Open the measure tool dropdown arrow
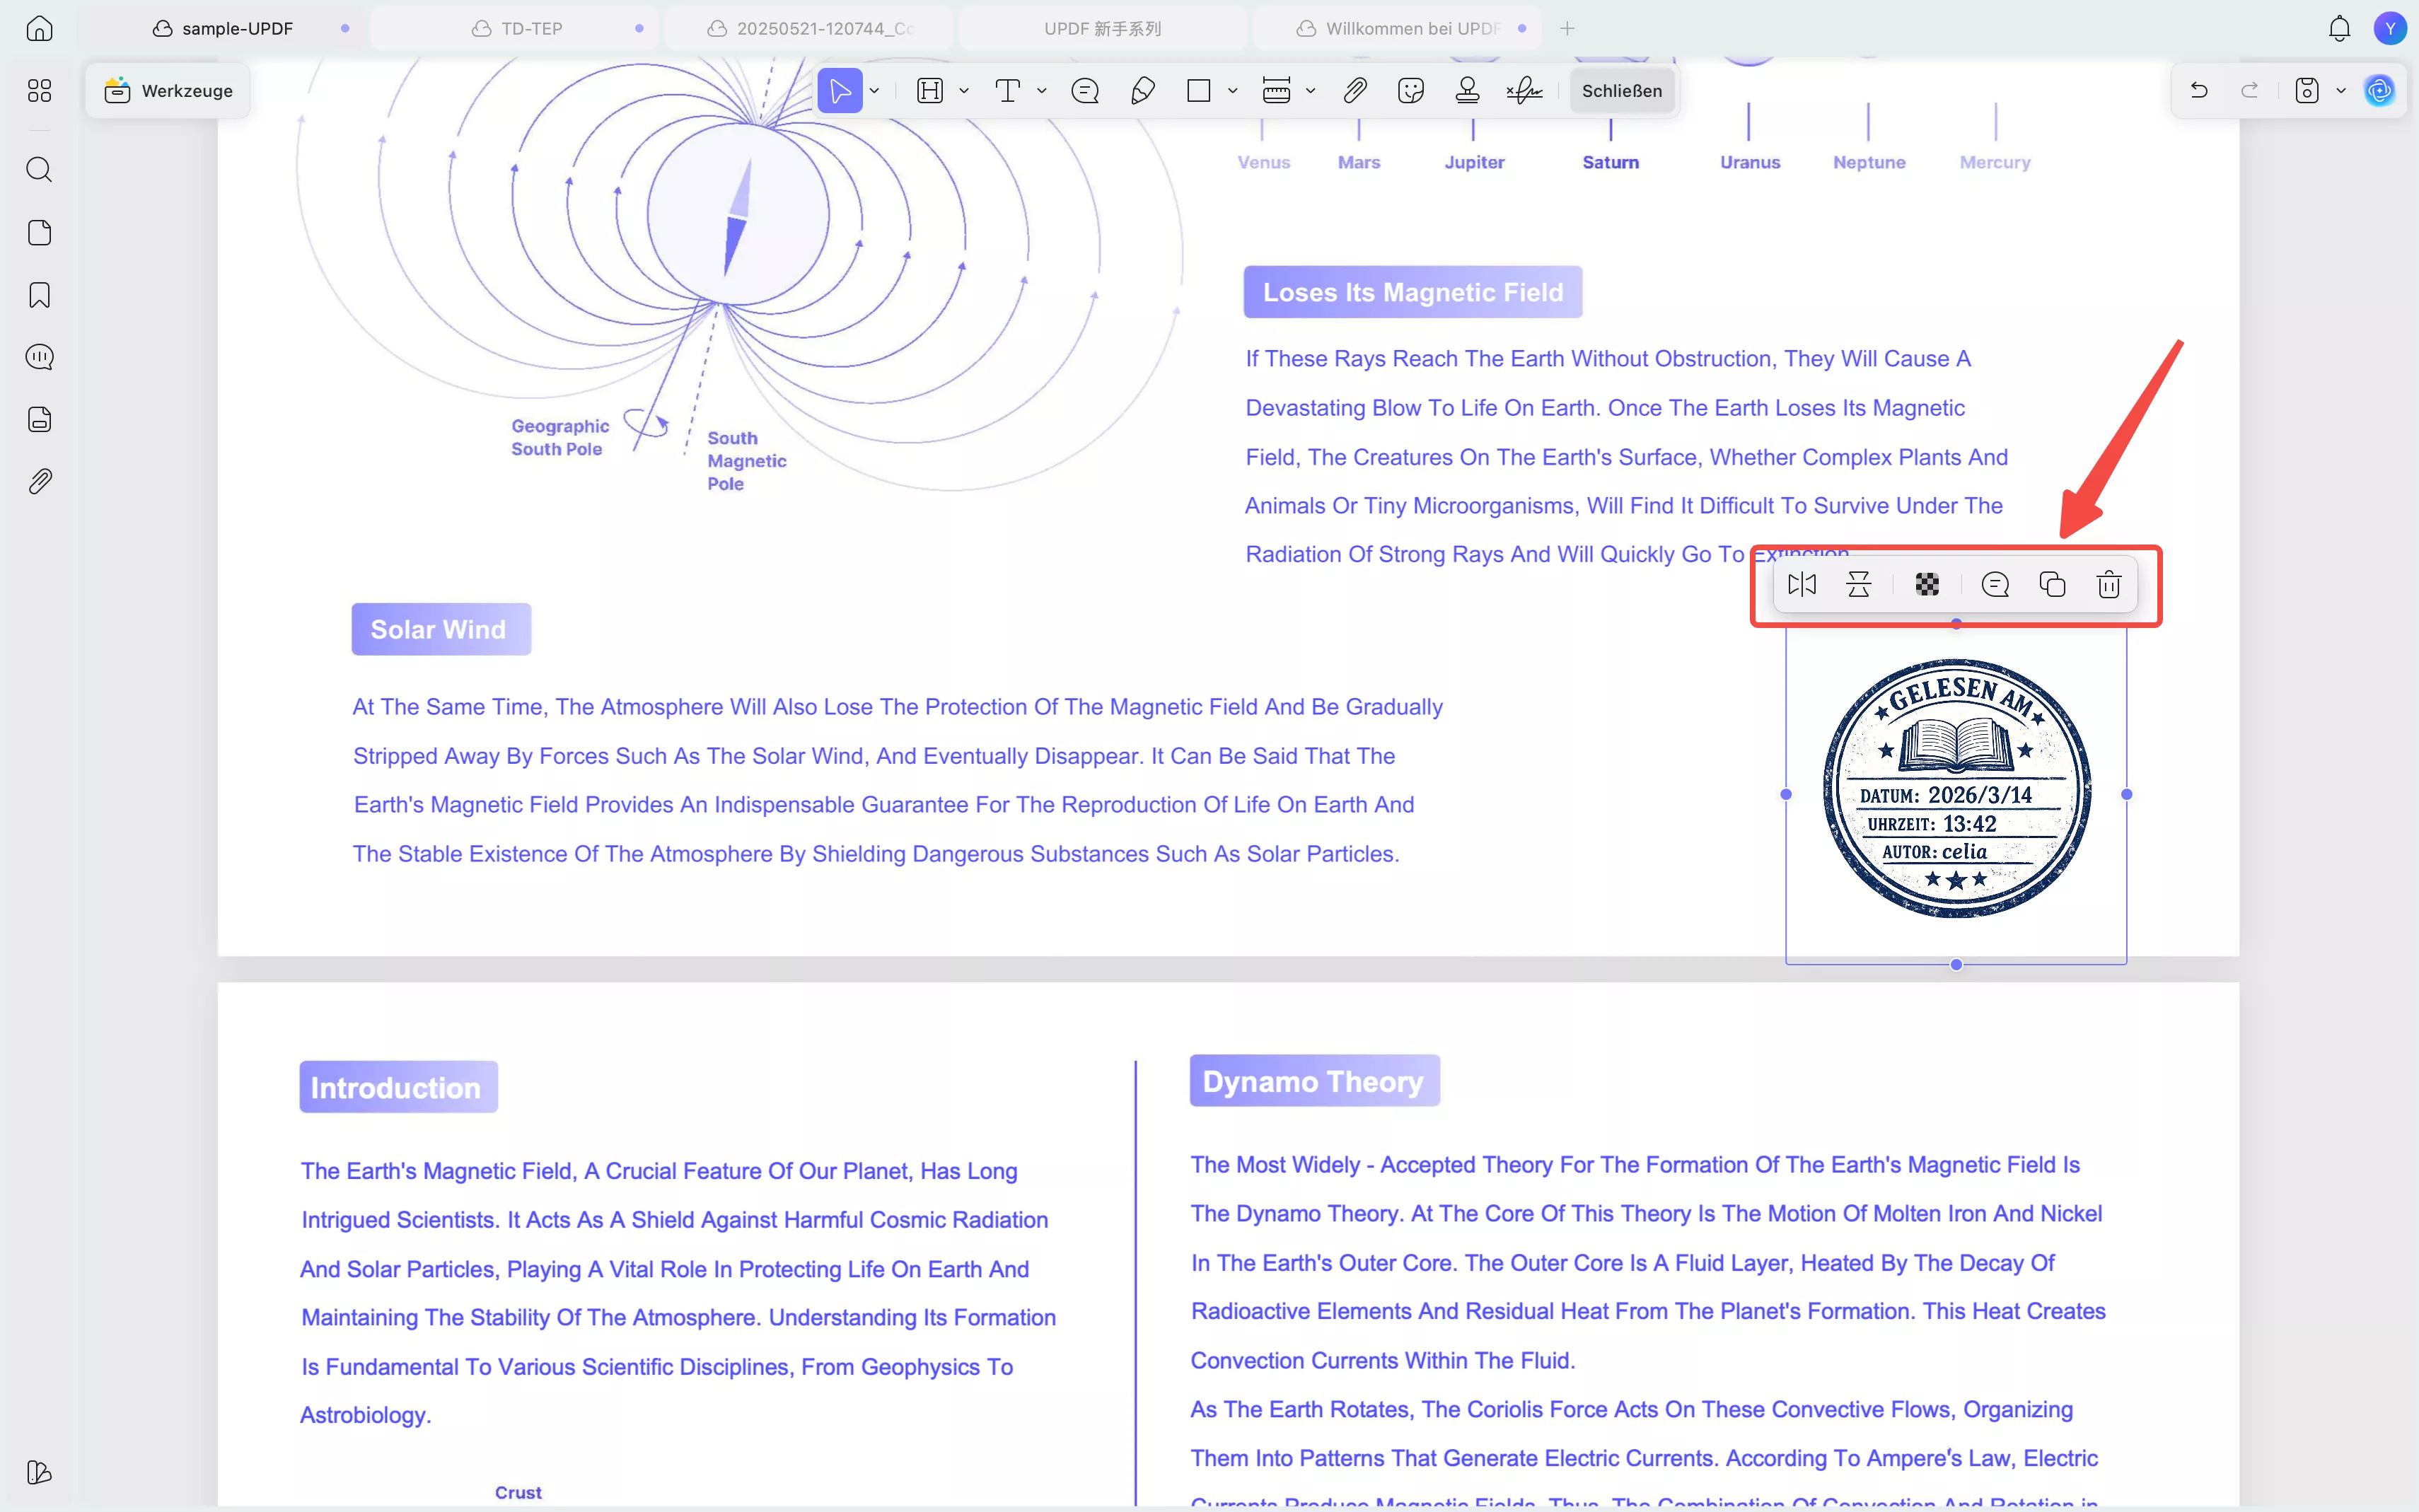2419x1512 pixels. click(x=1310, y=91)
